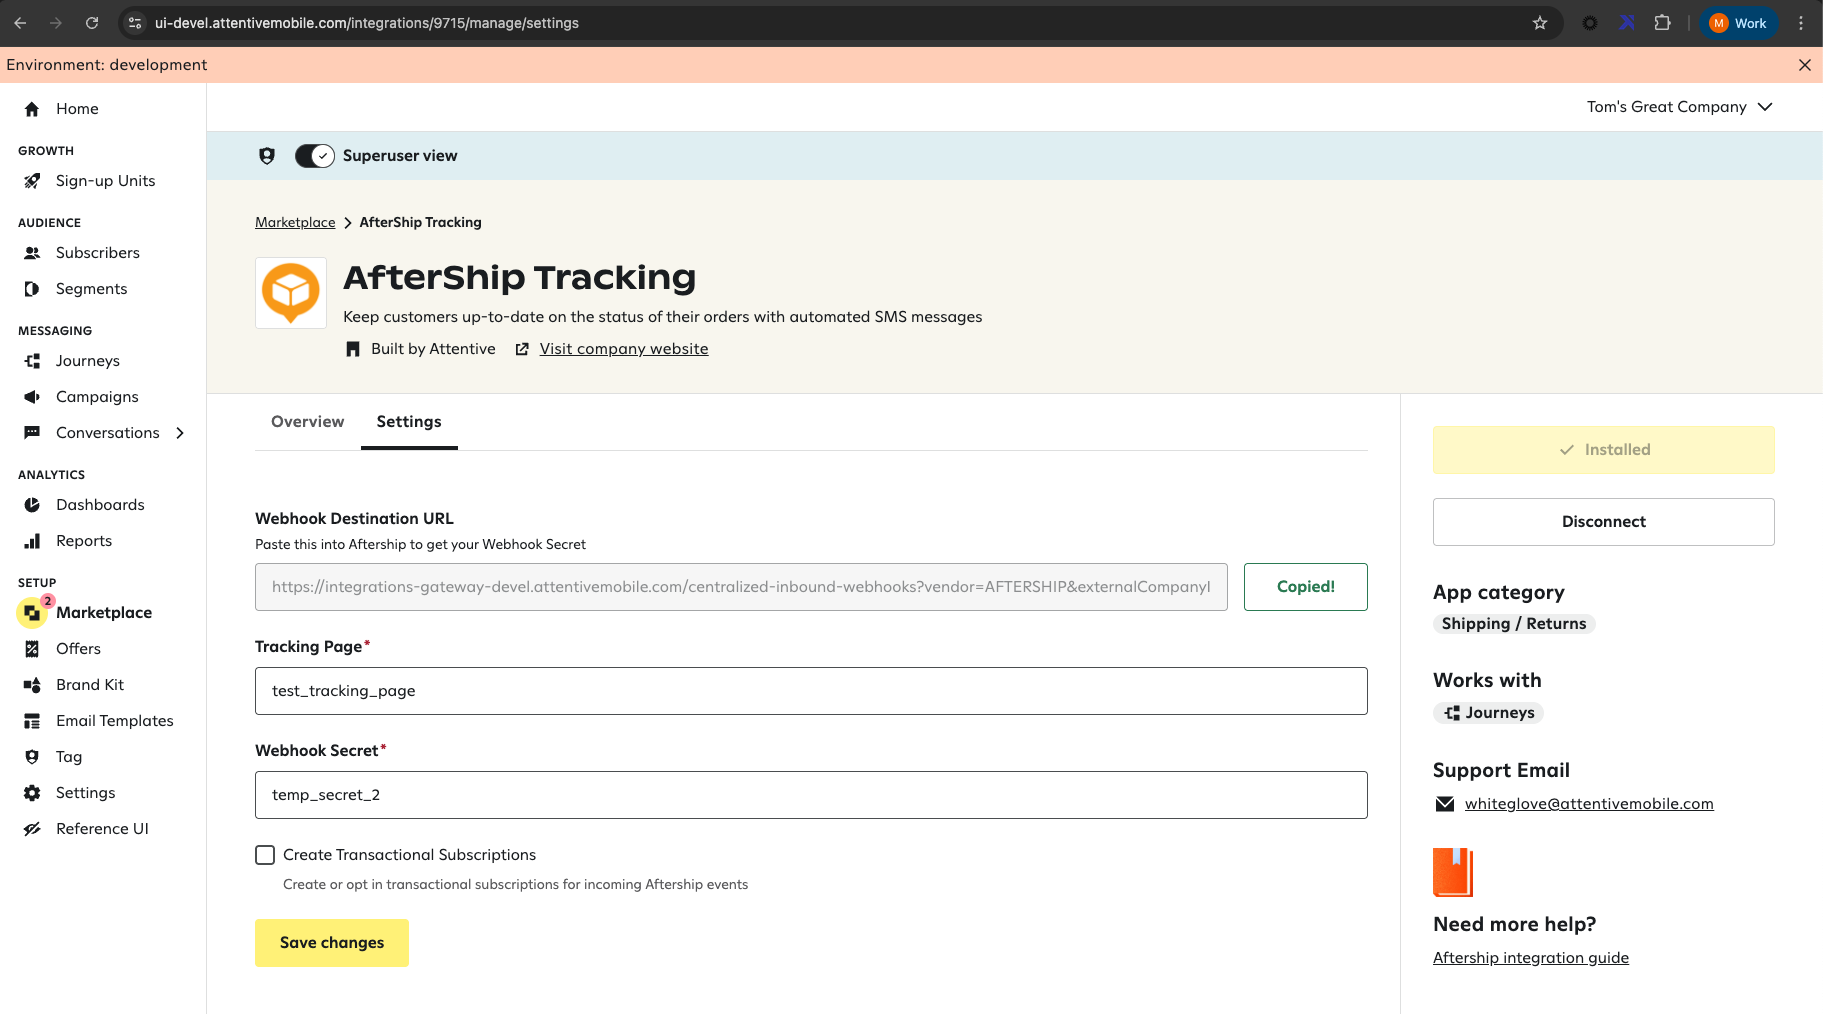This screenshot has width=1823, height=1014.
Task: Click the Email Templates icon
Action: tap(32, 721)
